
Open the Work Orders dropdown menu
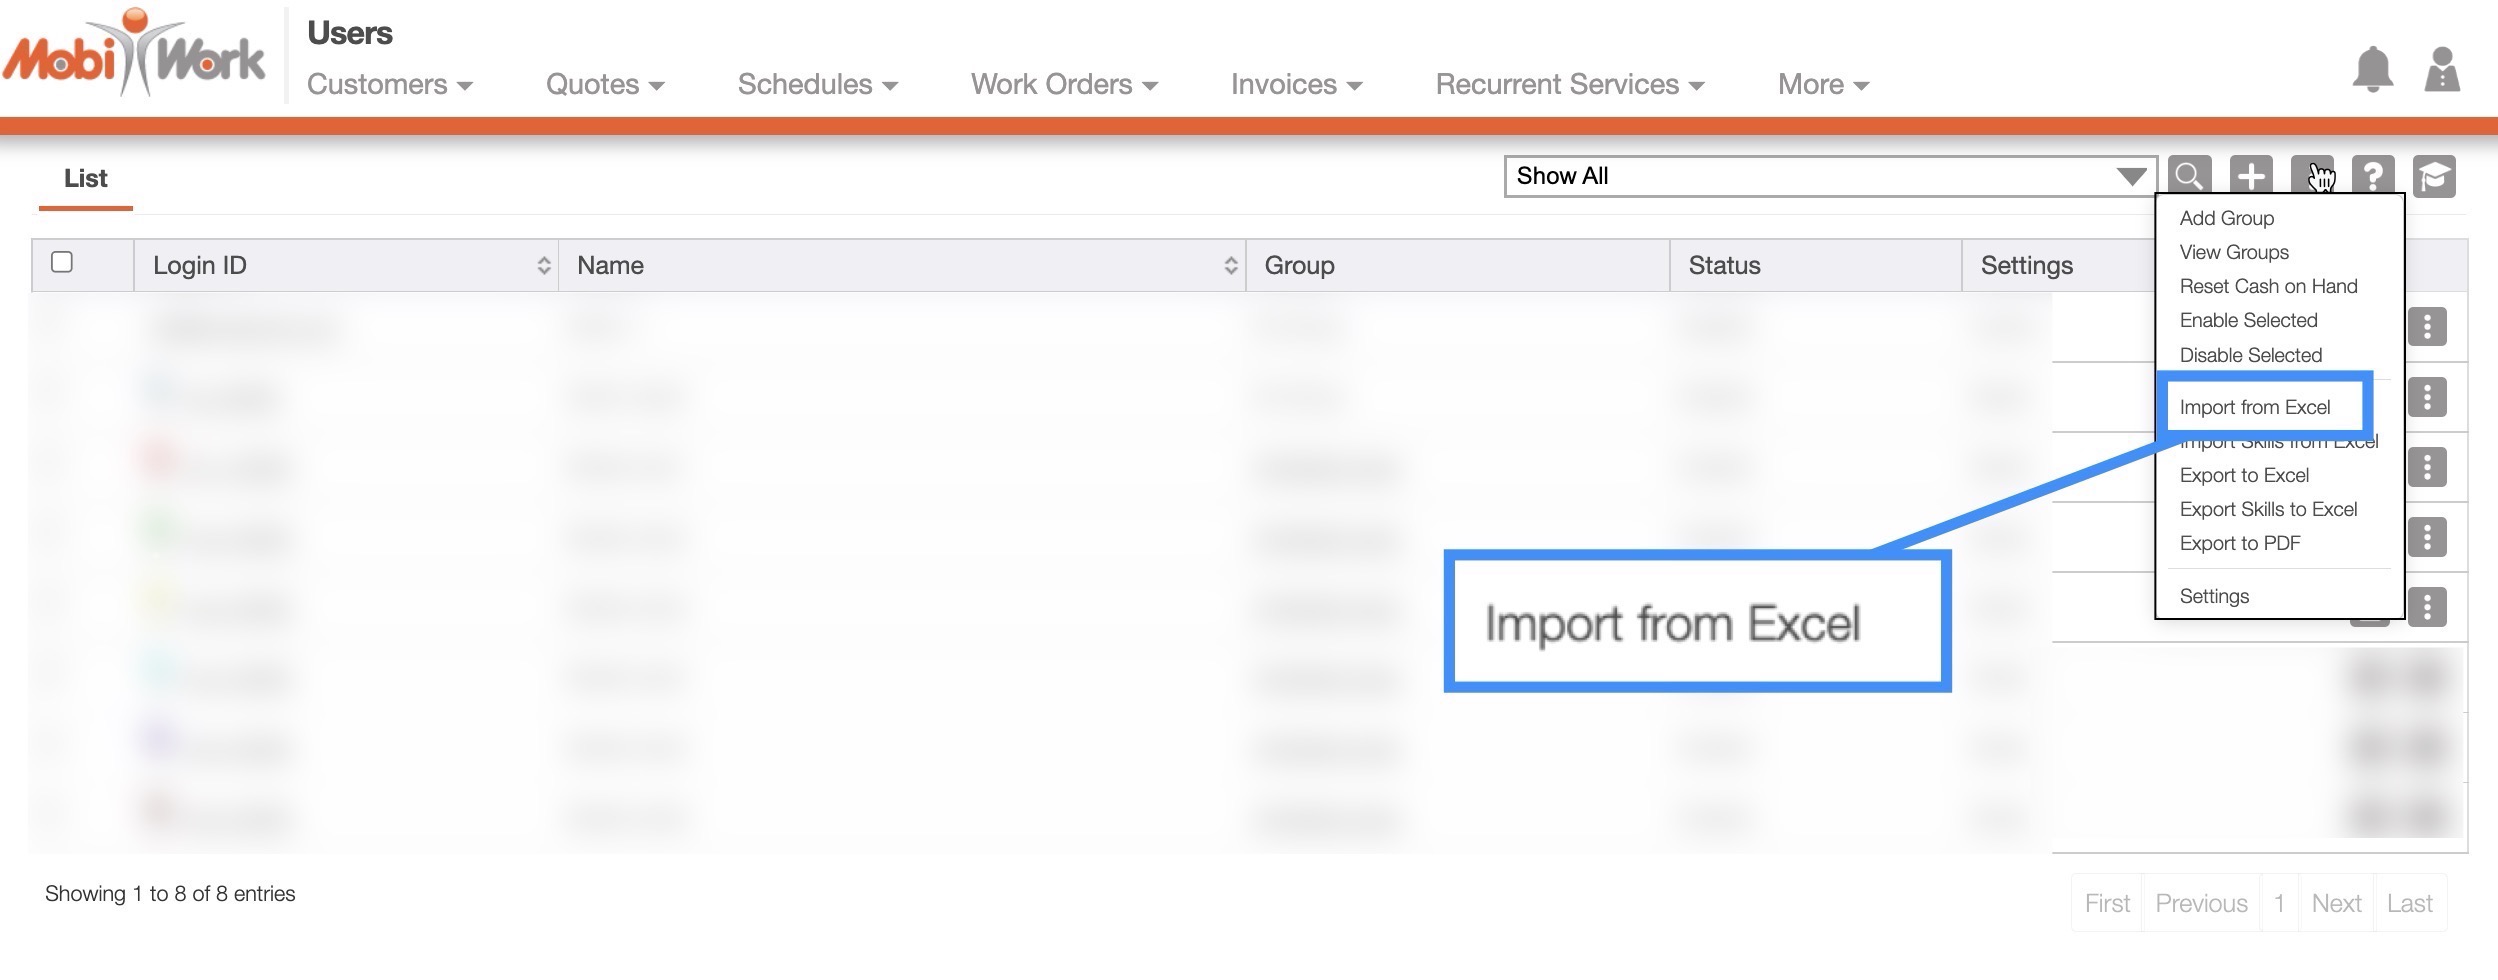click(x=1064, y=85)
